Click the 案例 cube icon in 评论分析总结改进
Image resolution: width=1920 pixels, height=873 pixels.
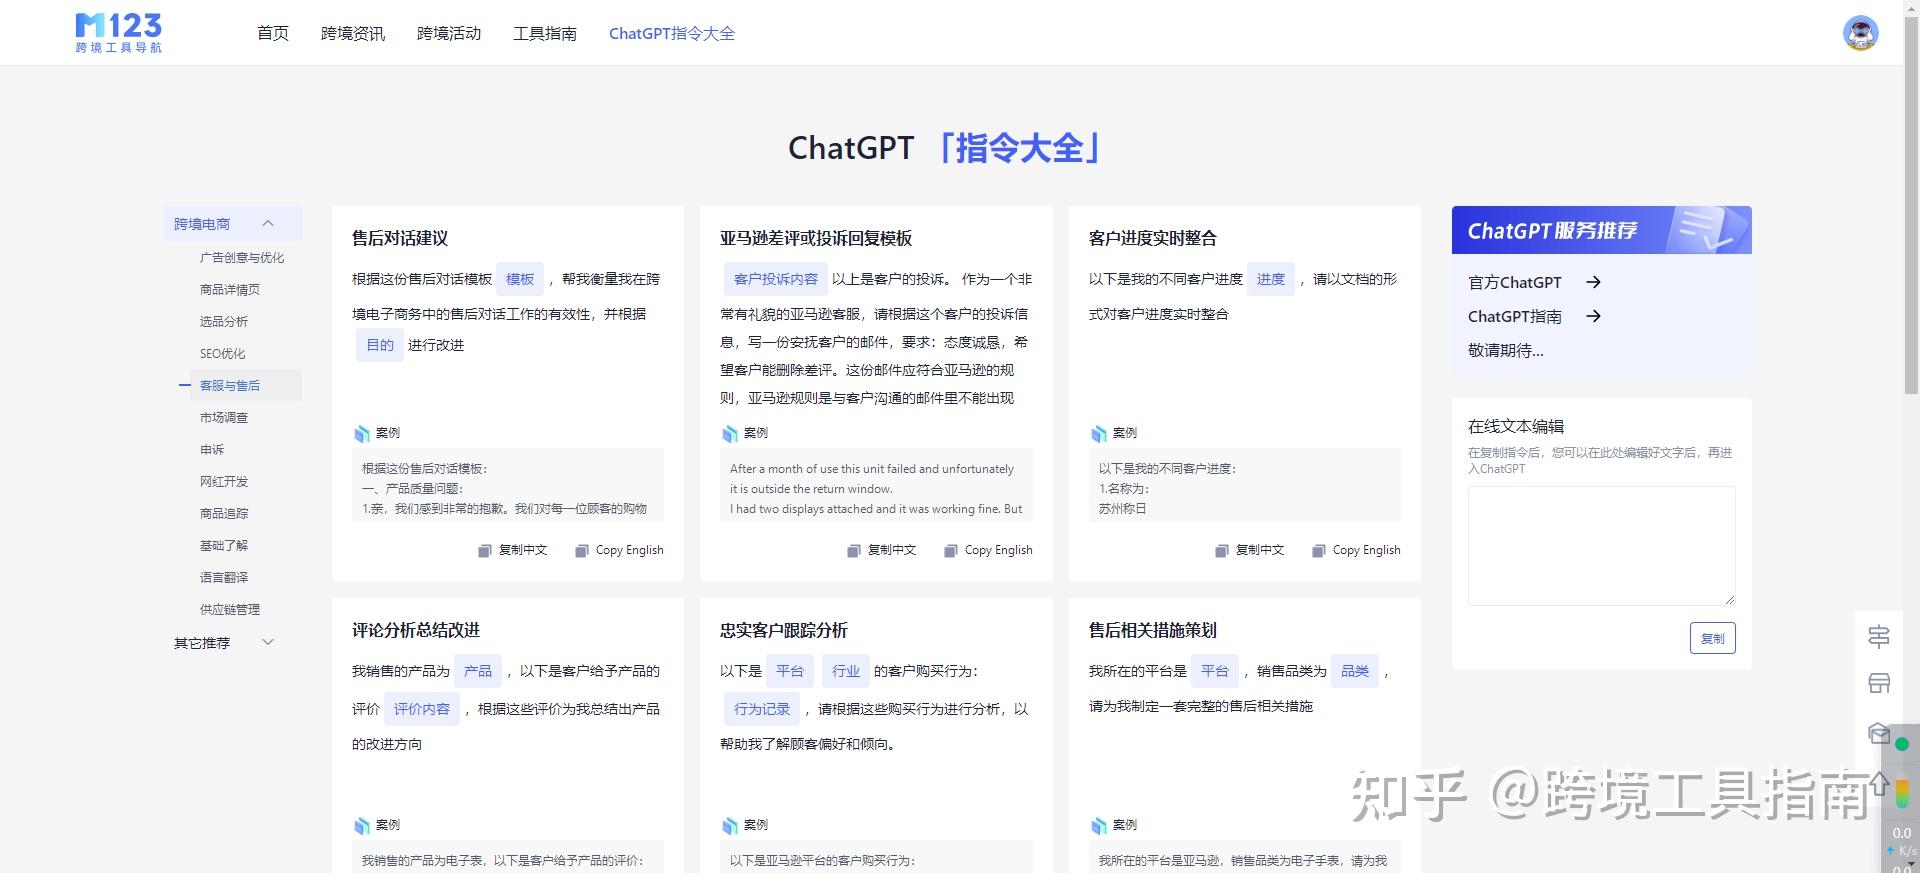[x=362, y=825]
